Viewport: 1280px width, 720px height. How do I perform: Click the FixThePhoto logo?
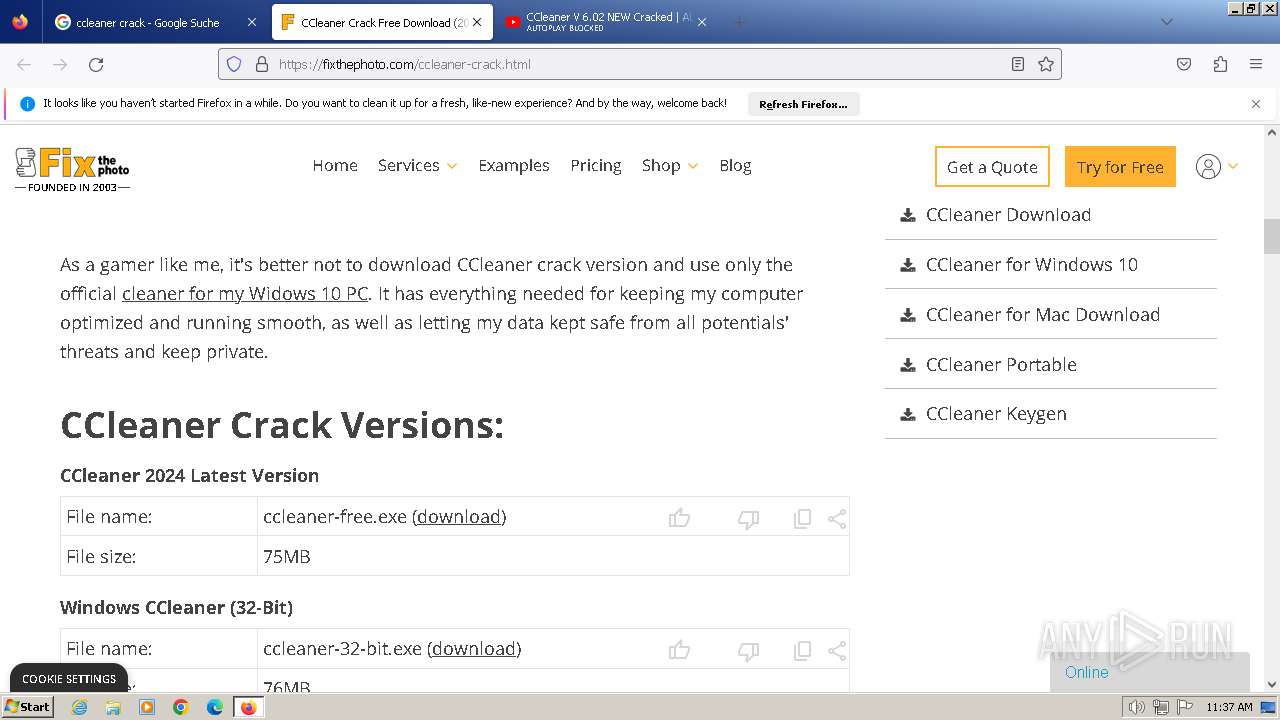(x=72, y=168)
